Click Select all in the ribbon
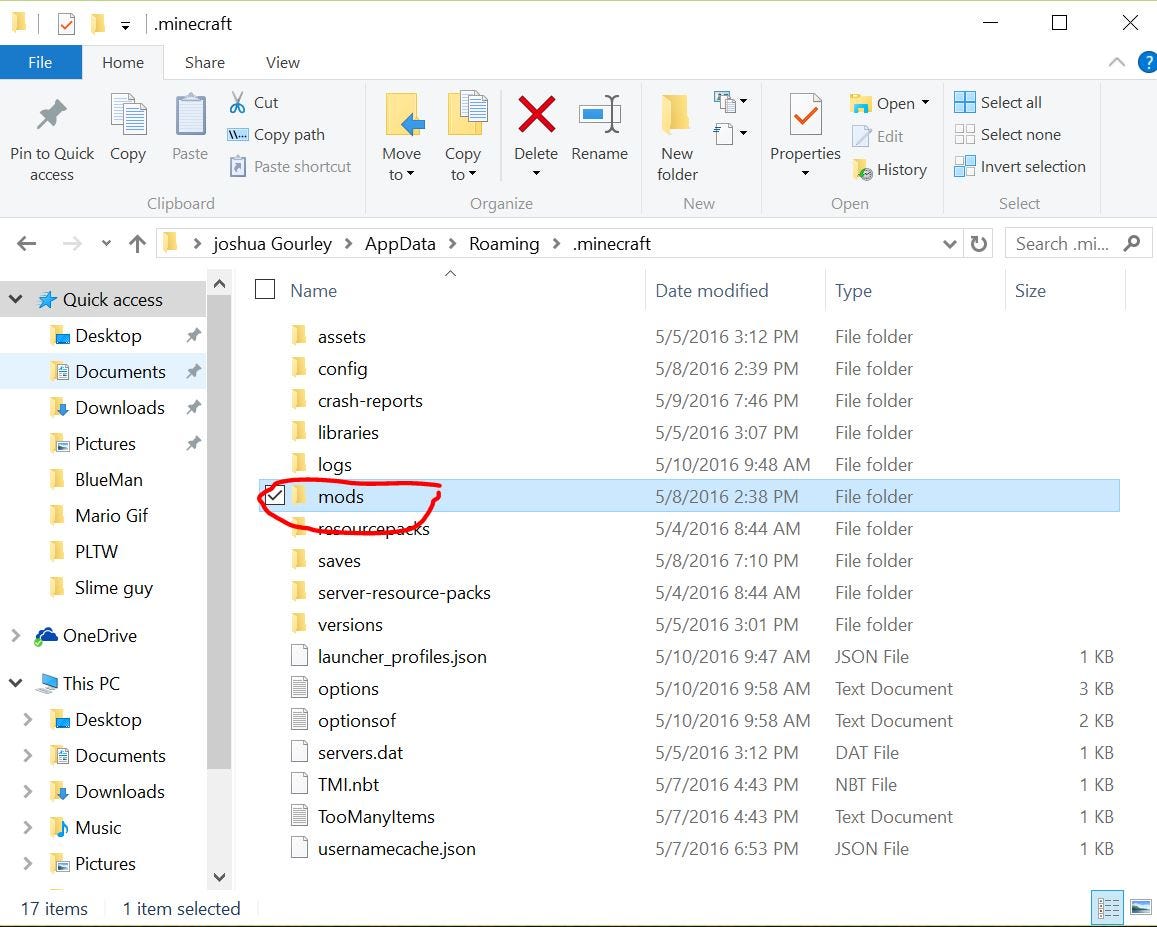Screen dimensions: 1157x927 (x=998, y=103)
